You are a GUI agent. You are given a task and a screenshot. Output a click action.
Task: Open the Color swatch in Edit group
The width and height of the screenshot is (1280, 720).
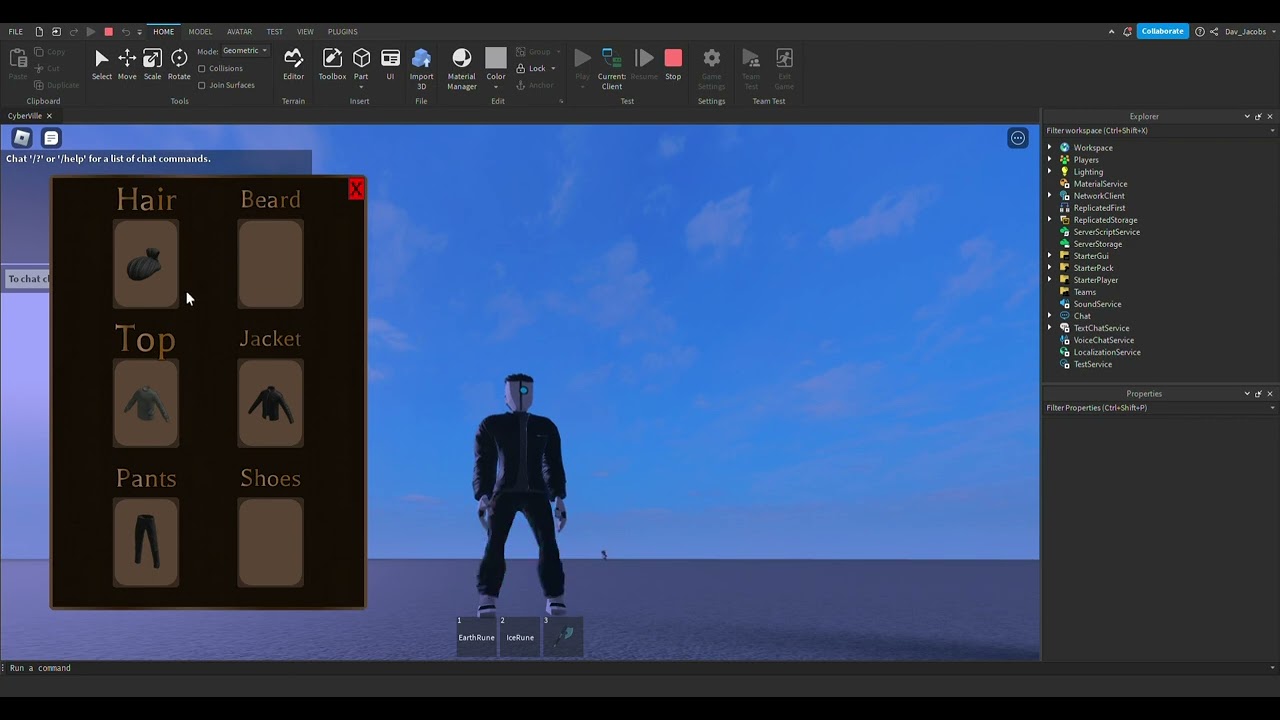click(496, 58)
